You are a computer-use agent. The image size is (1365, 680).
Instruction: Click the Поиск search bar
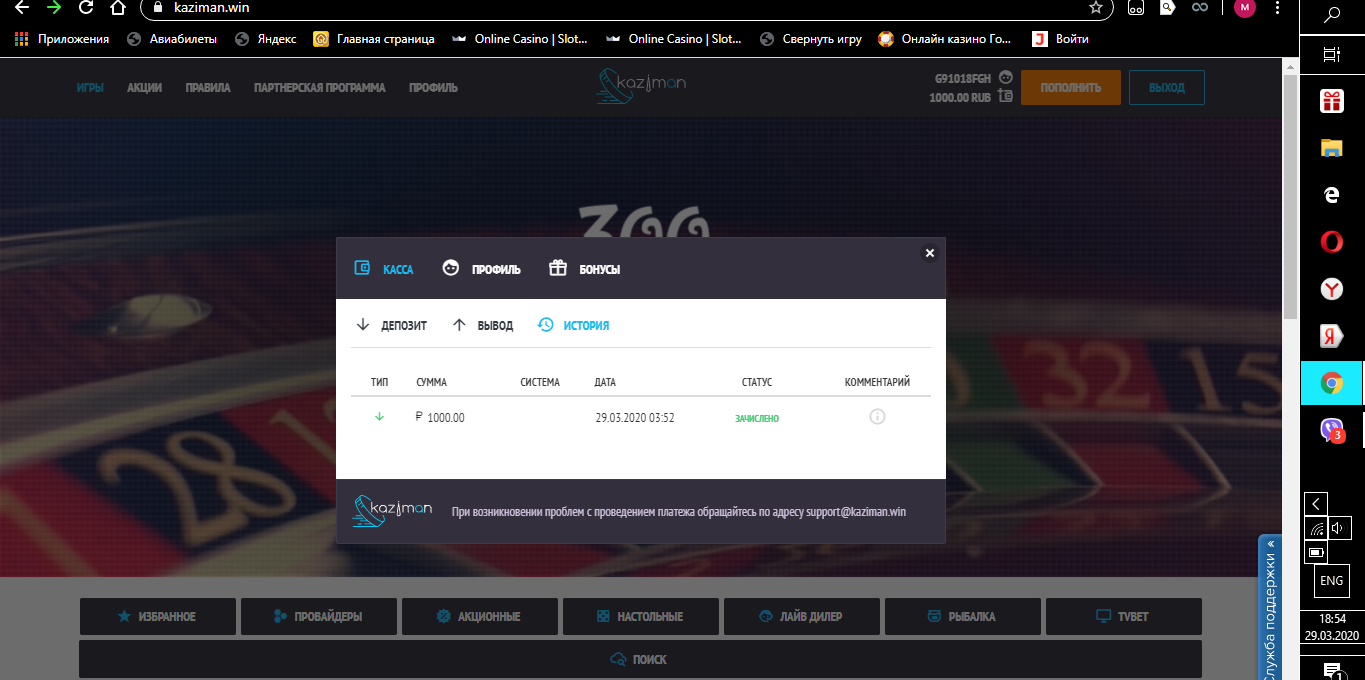pos(640,659)
